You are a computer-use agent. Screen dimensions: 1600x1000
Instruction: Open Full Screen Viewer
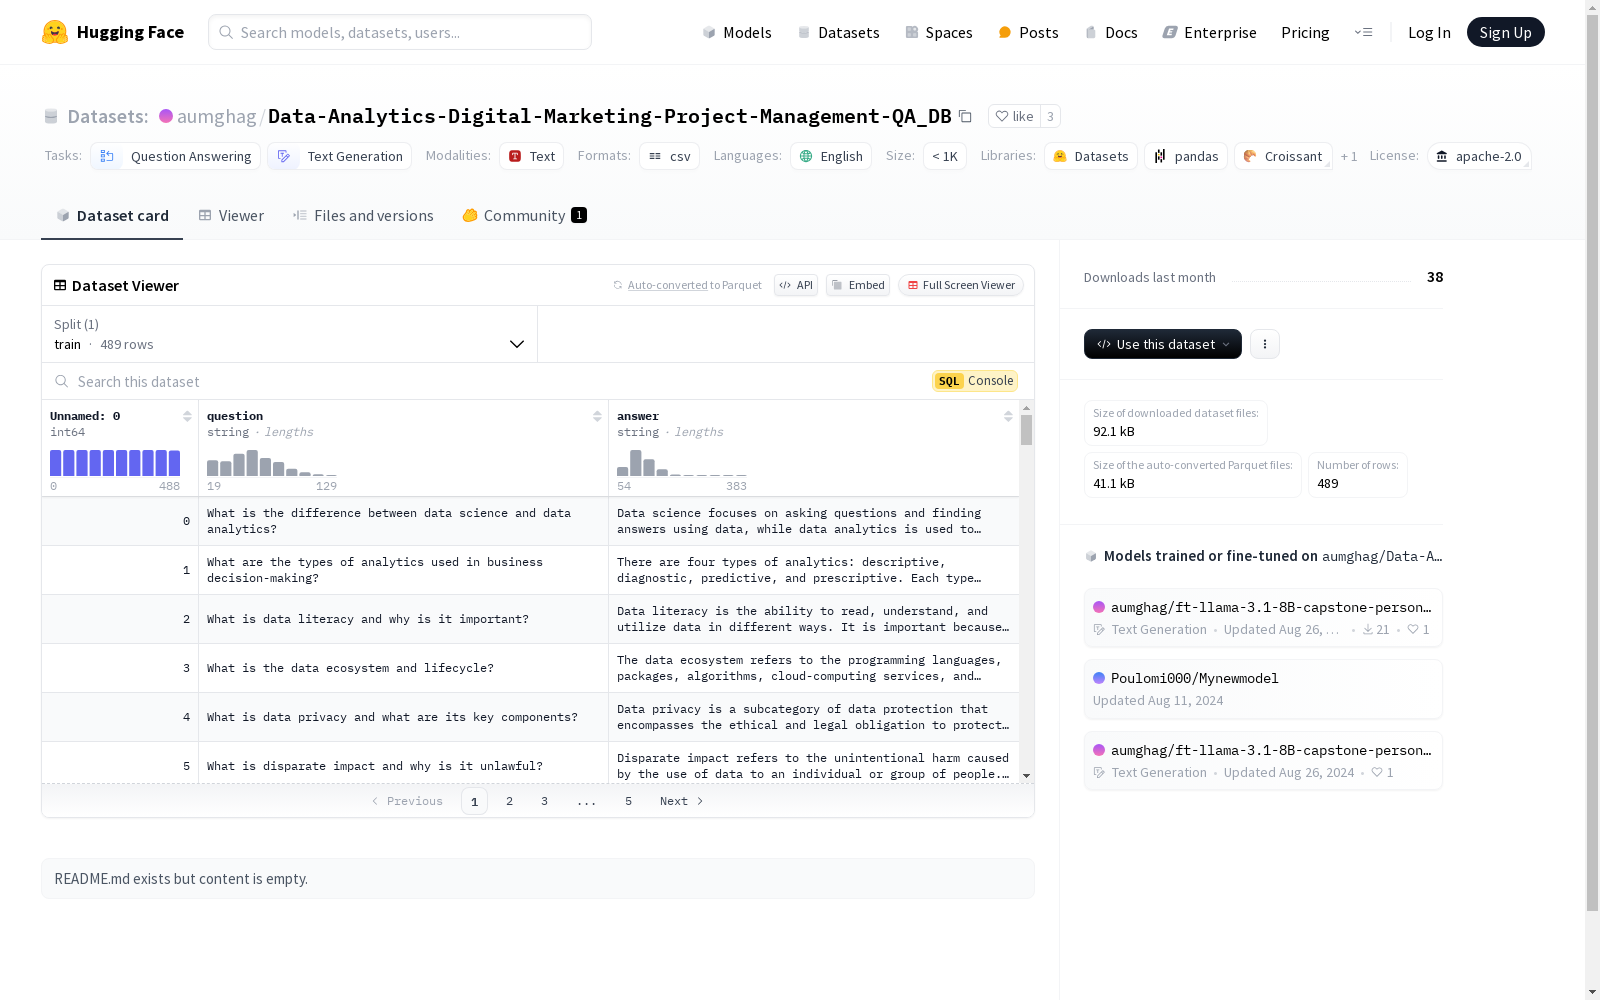click(x=961, y=285)
